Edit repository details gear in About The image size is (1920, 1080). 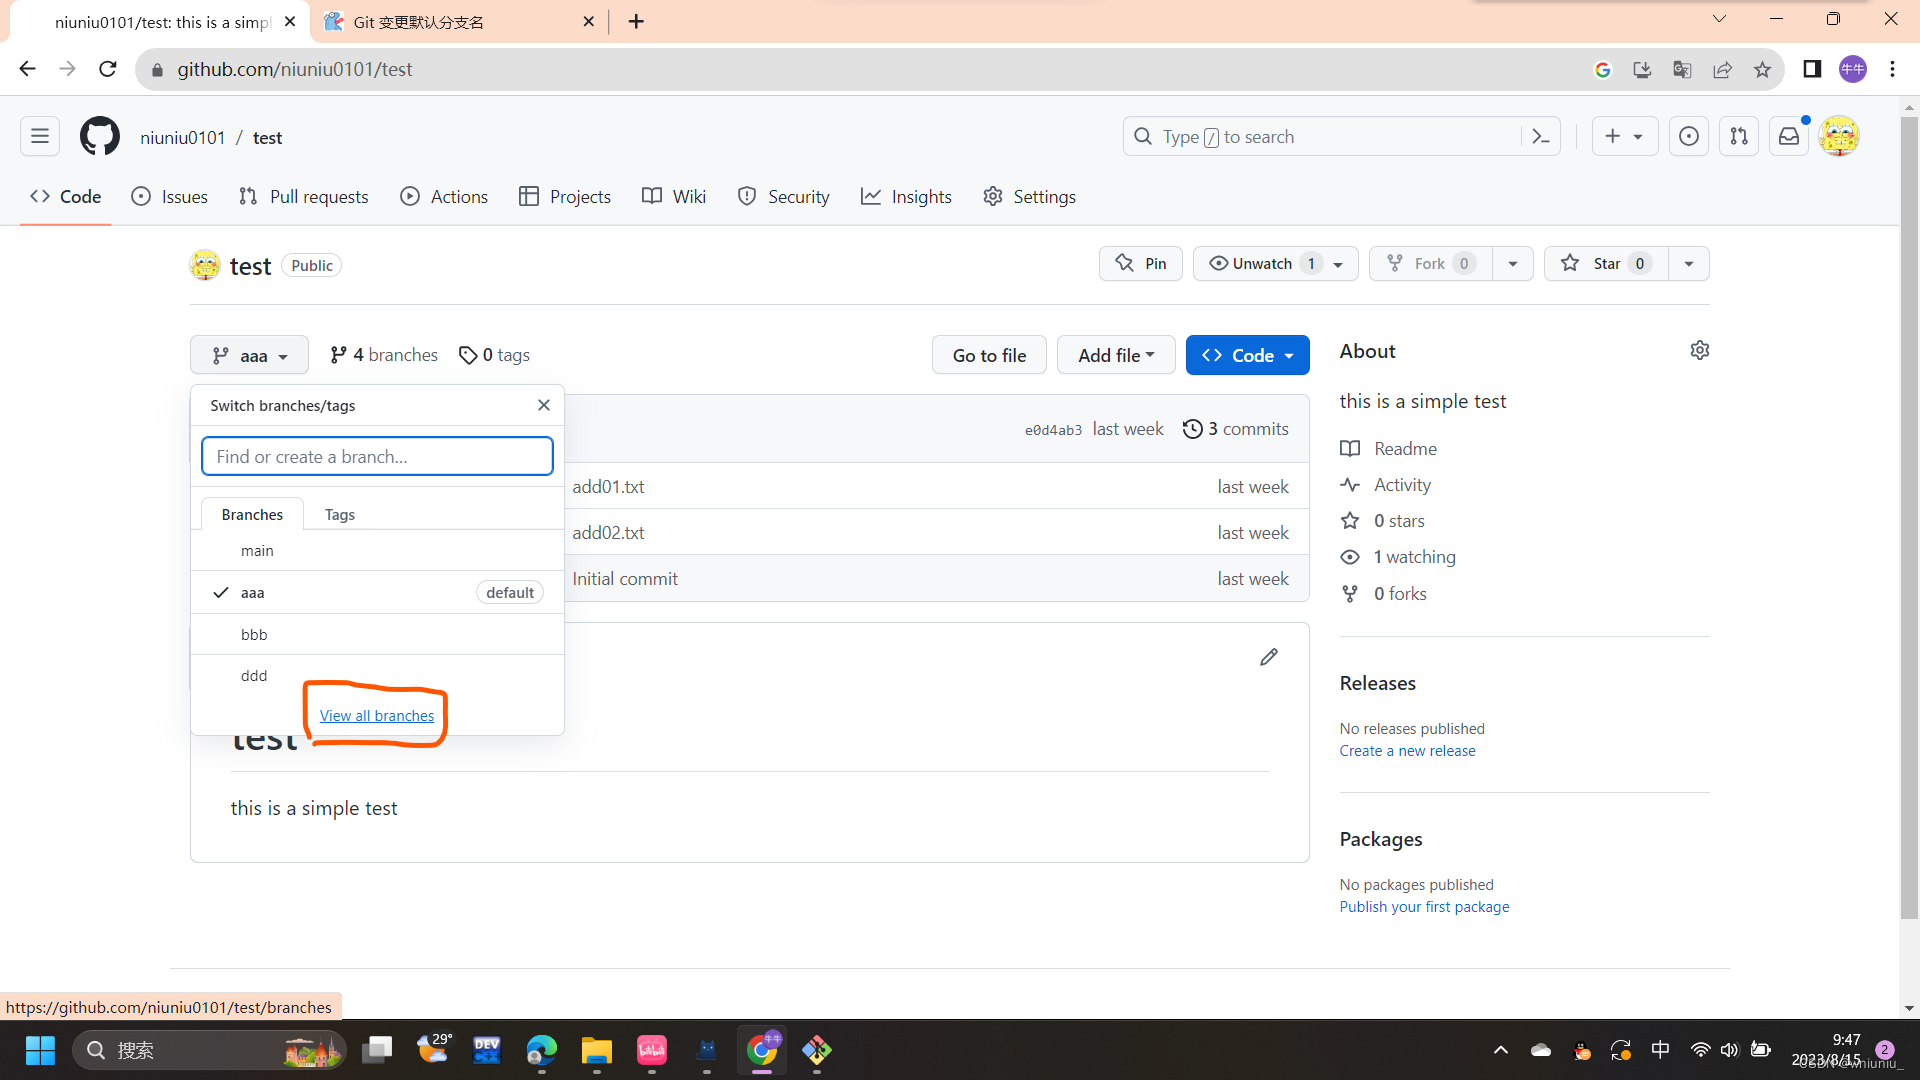coord(1700,350)
